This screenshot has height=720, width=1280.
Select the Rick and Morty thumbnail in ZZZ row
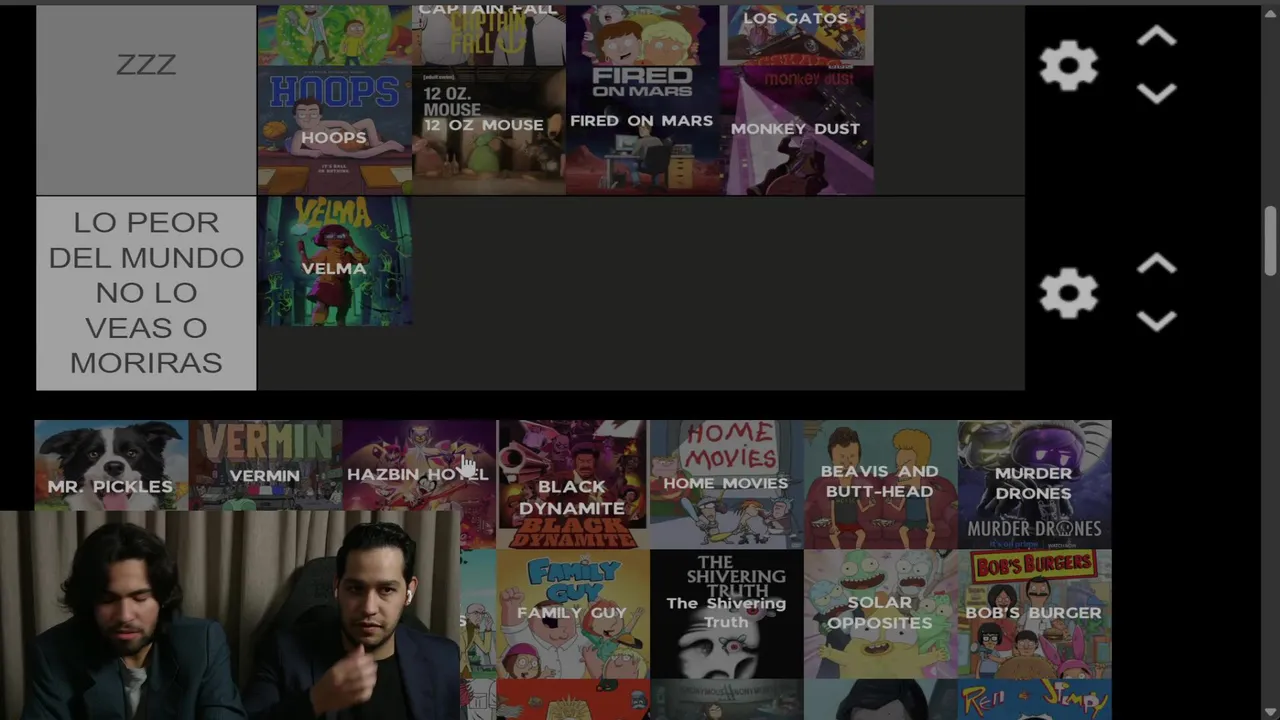[334, 35]
